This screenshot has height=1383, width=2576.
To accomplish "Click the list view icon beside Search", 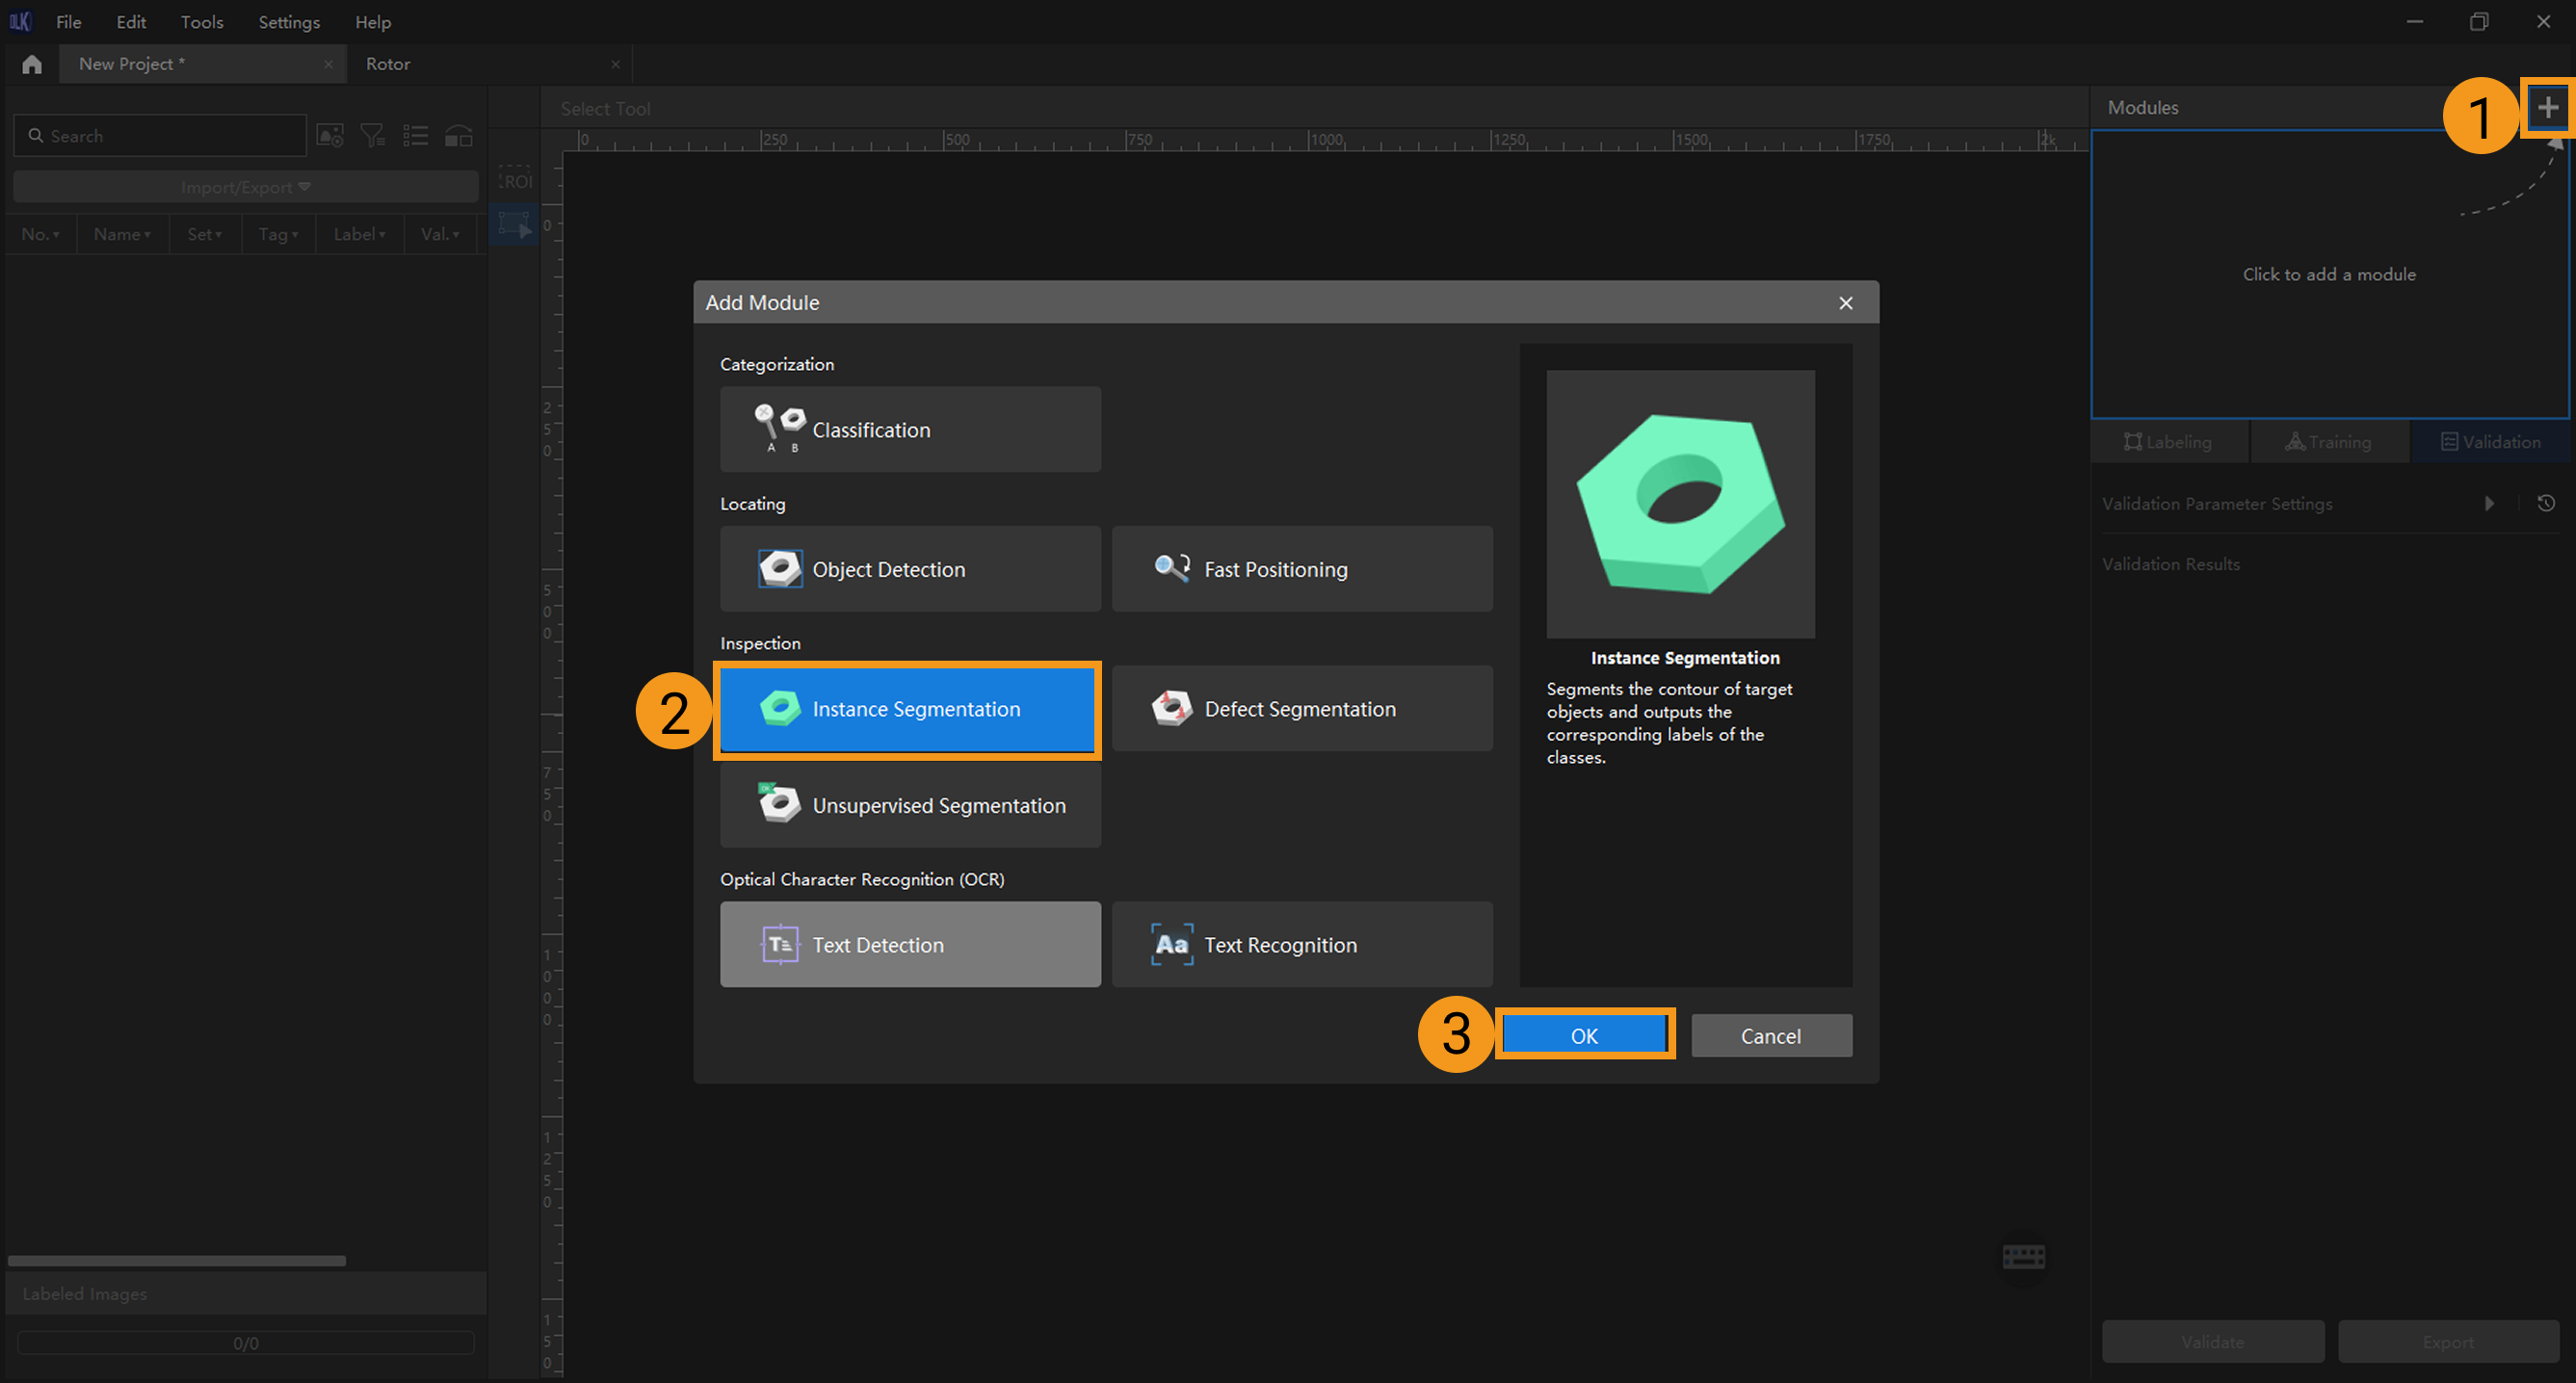I will coord(415,135).
